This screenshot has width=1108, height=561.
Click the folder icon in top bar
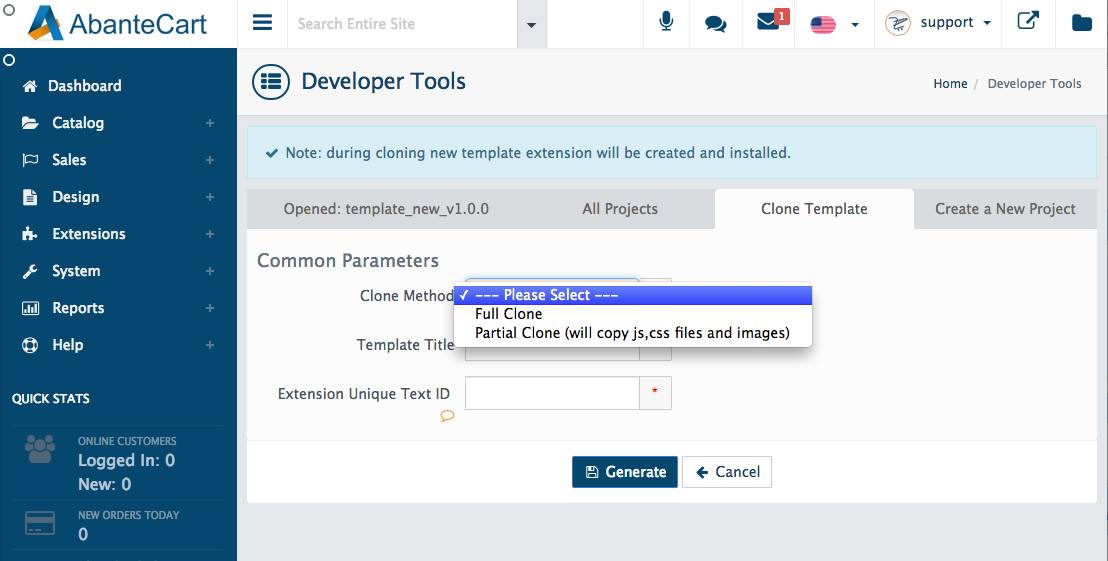[1081, 23]
